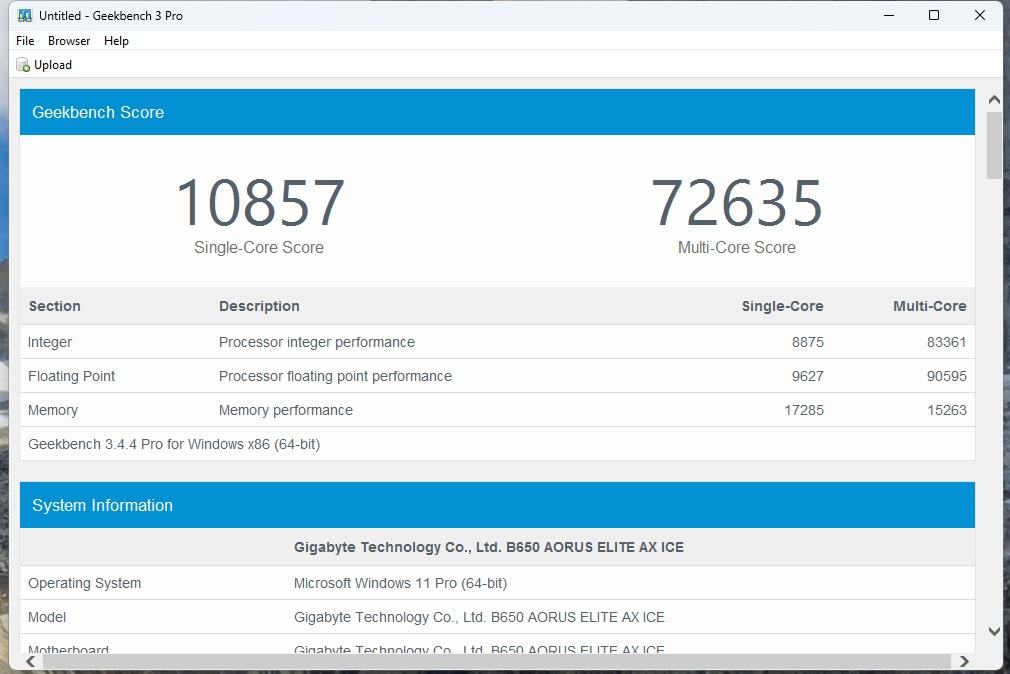Viewport: 1010px width, 674px height.
Task: Open the Browser menu
Action: (69, 41)
